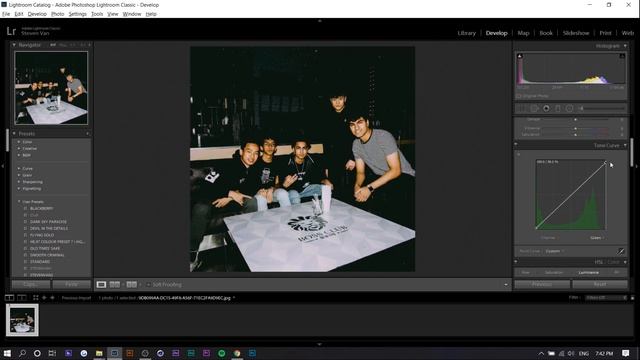Switch to the HSL Saturation tab
The image size is (640, 360).
click(x=553, y=272)
